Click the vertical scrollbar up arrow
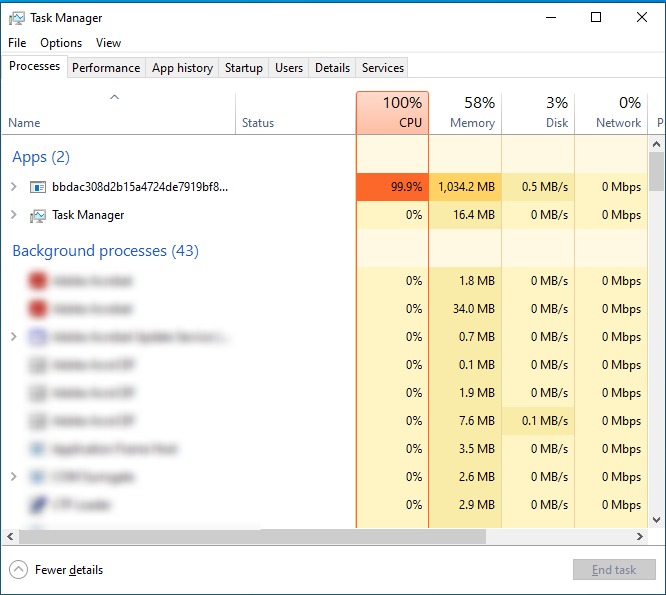666x595 pixels. [x=657, y=144]
